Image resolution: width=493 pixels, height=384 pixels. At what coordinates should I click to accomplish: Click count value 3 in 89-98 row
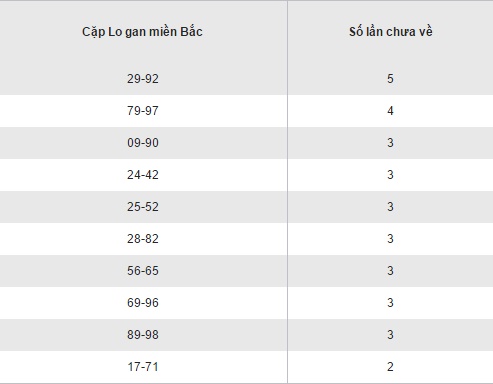tap(390, 335)
